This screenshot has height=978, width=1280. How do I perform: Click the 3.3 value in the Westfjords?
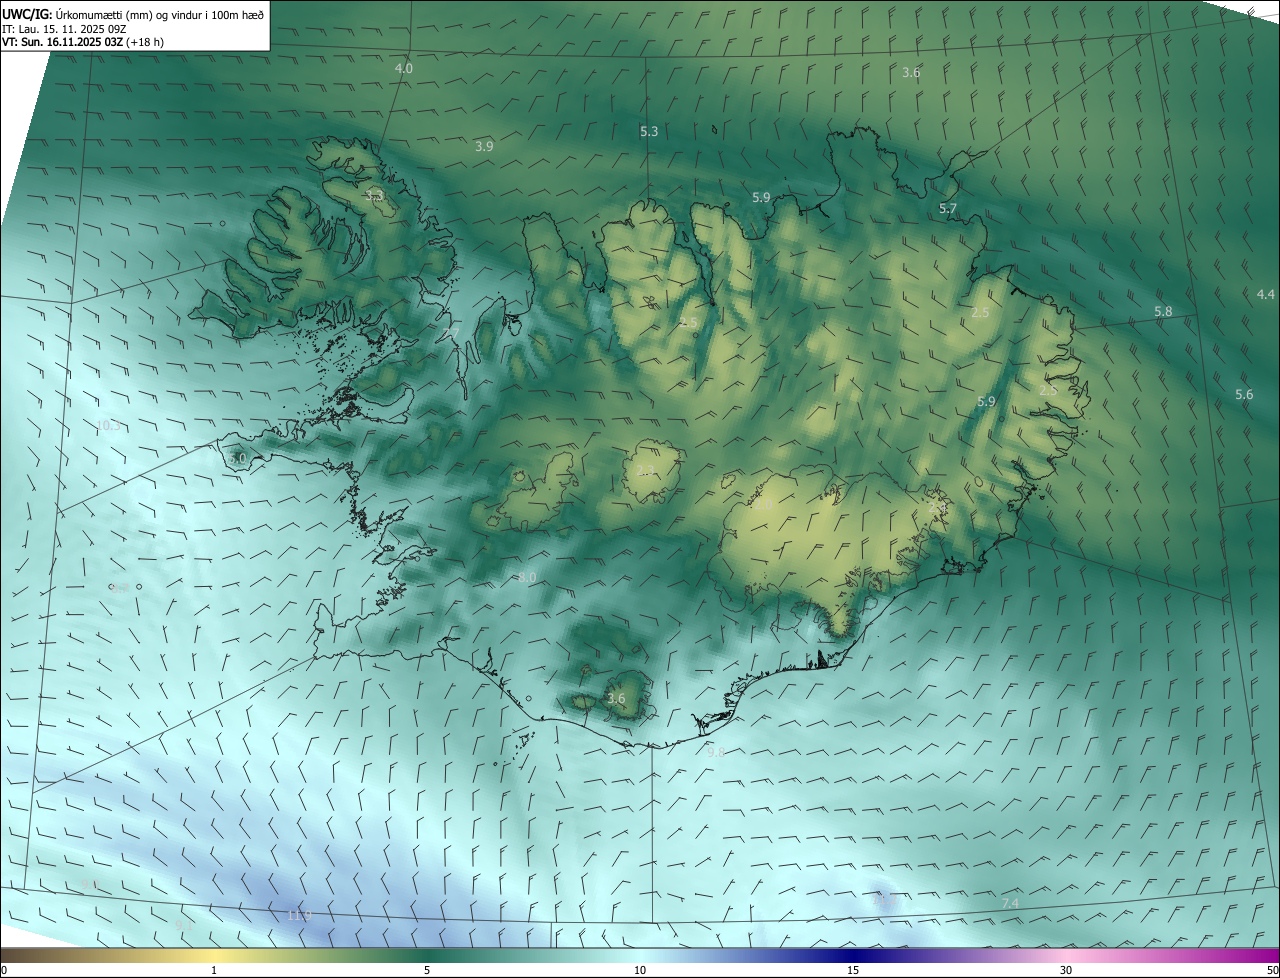pyautogui.click(x=374, y=195)
